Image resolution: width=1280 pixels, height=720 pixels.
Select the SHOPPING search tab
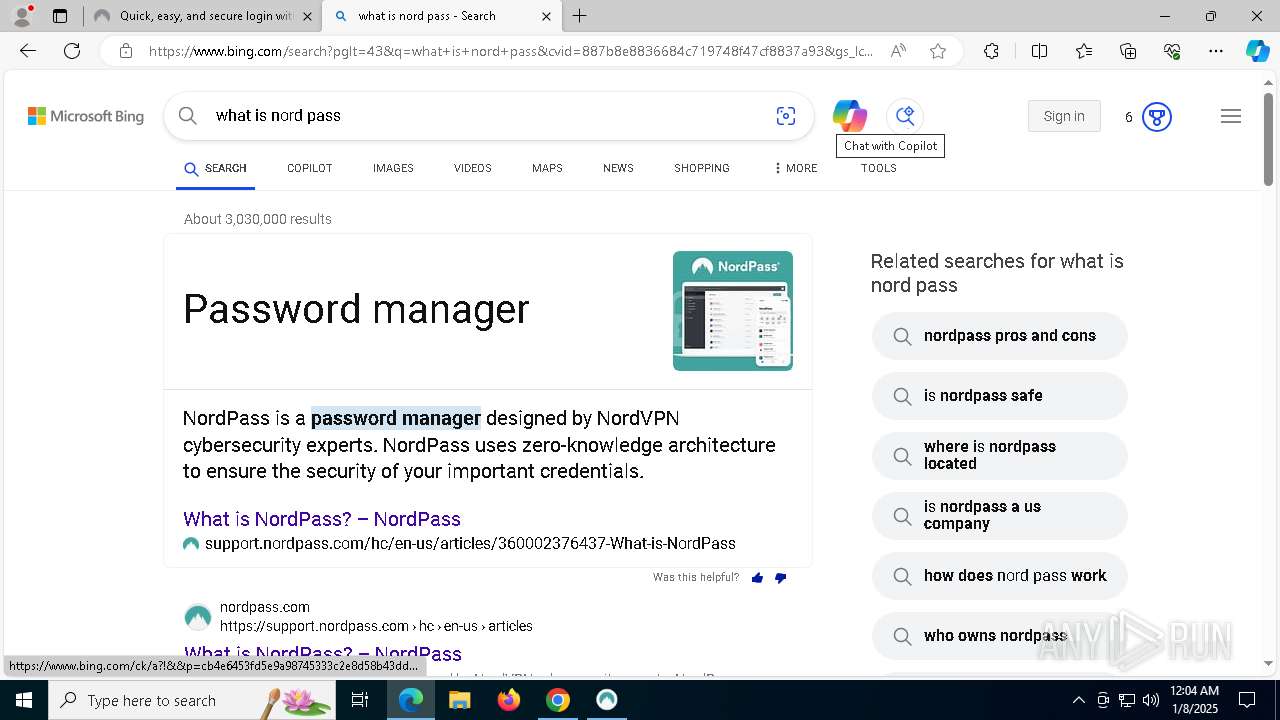[701, 168]
